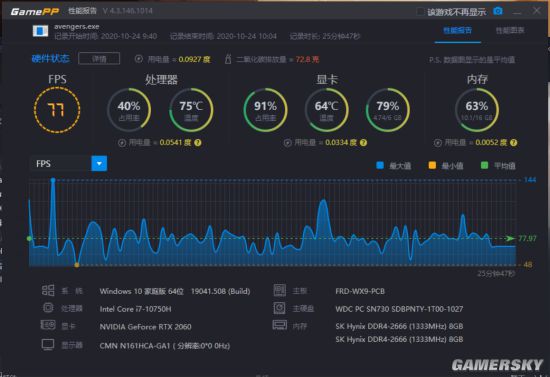Click the Windows system icon in specs list
The image size is (550, 377).
coord(48,290)
